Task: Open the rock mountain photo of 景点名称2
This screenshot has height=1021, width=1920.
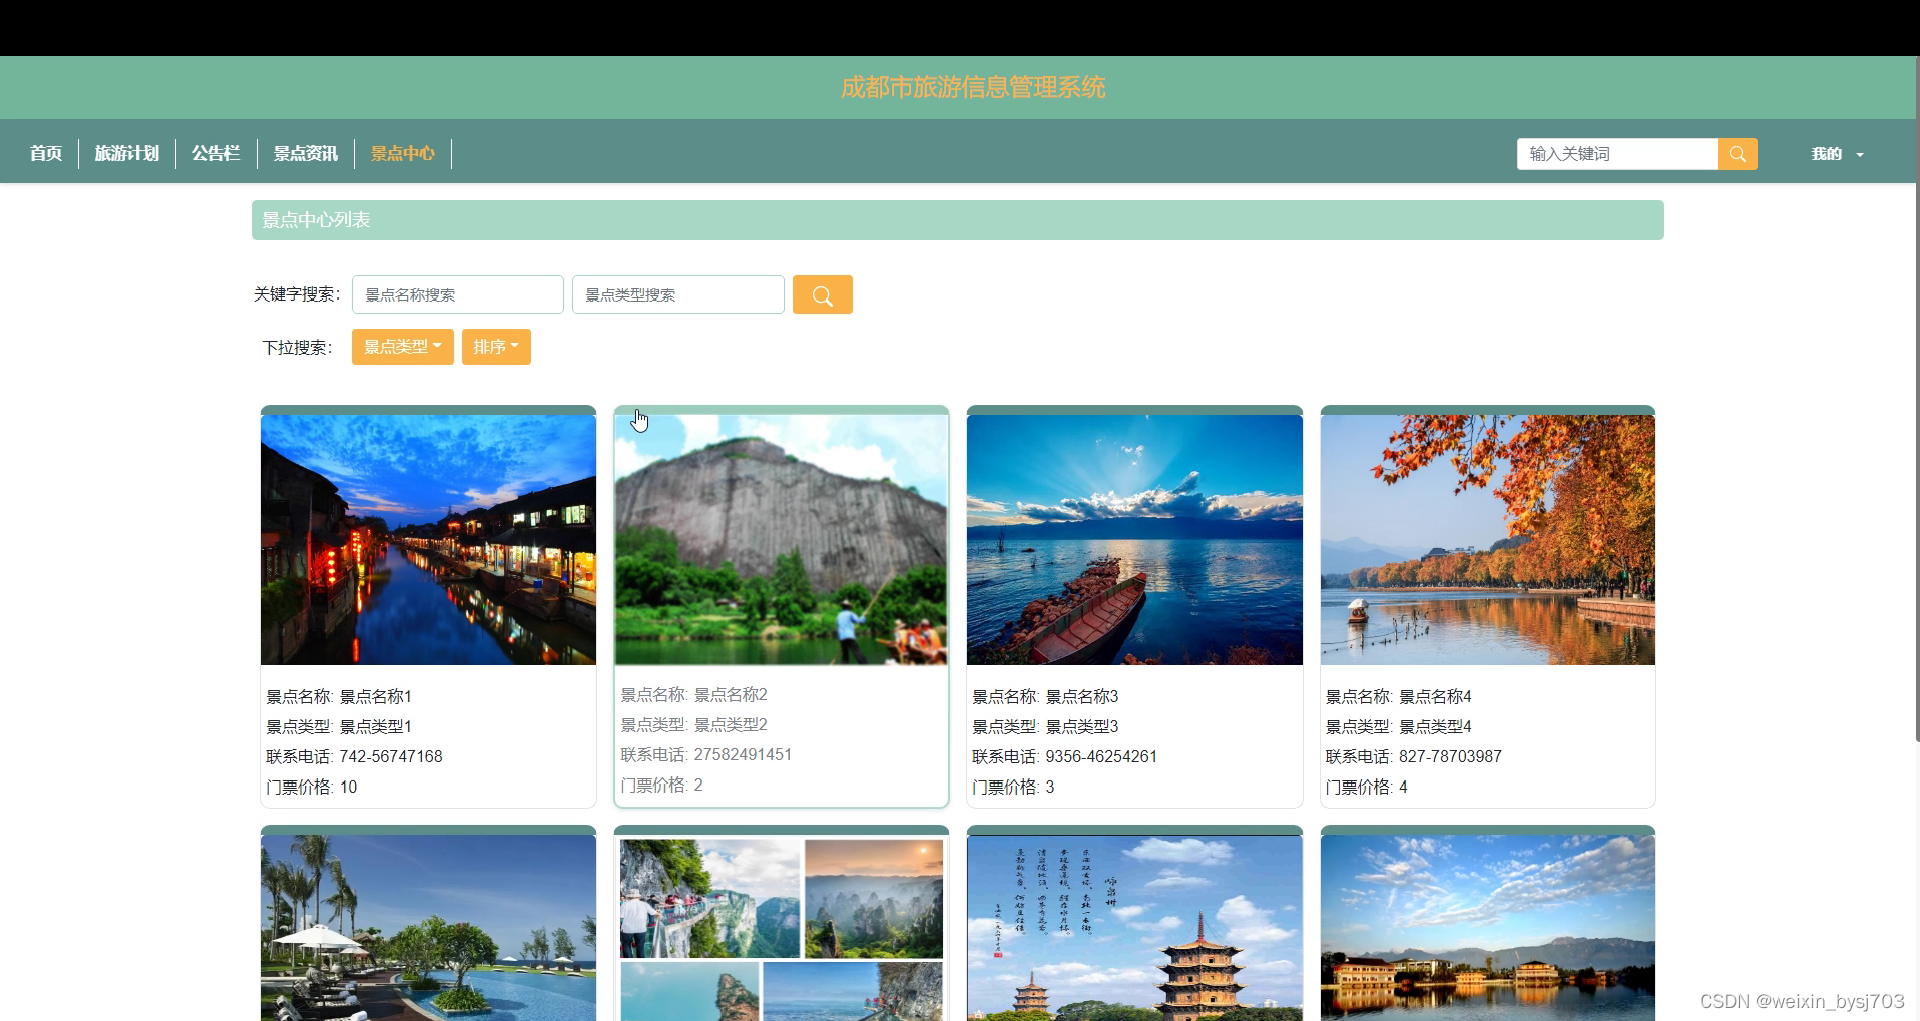Action: coord(781,540)
